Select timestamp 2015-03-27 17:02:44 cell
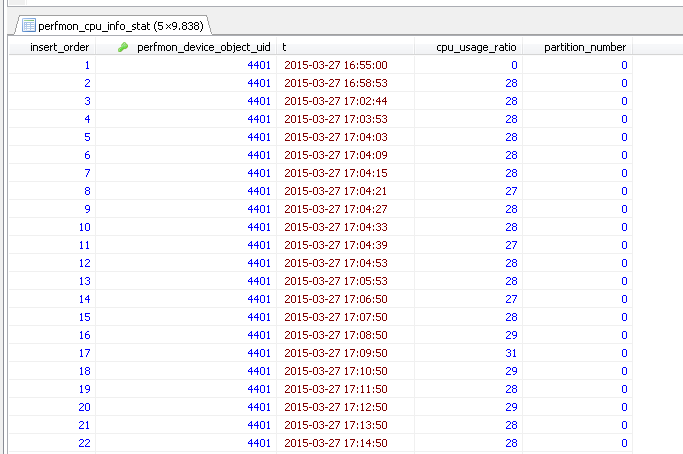This screenshot has width=683, height=454. (345, 101)
